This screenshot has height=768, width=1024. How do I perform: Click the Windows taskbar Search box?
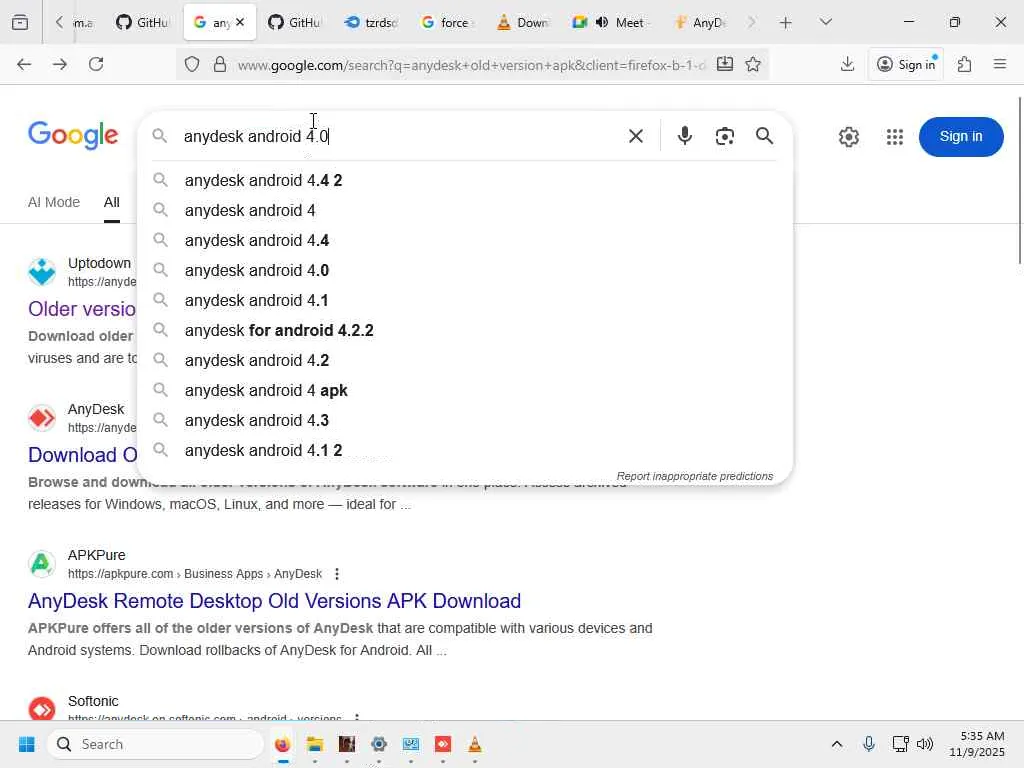point(155,744)
